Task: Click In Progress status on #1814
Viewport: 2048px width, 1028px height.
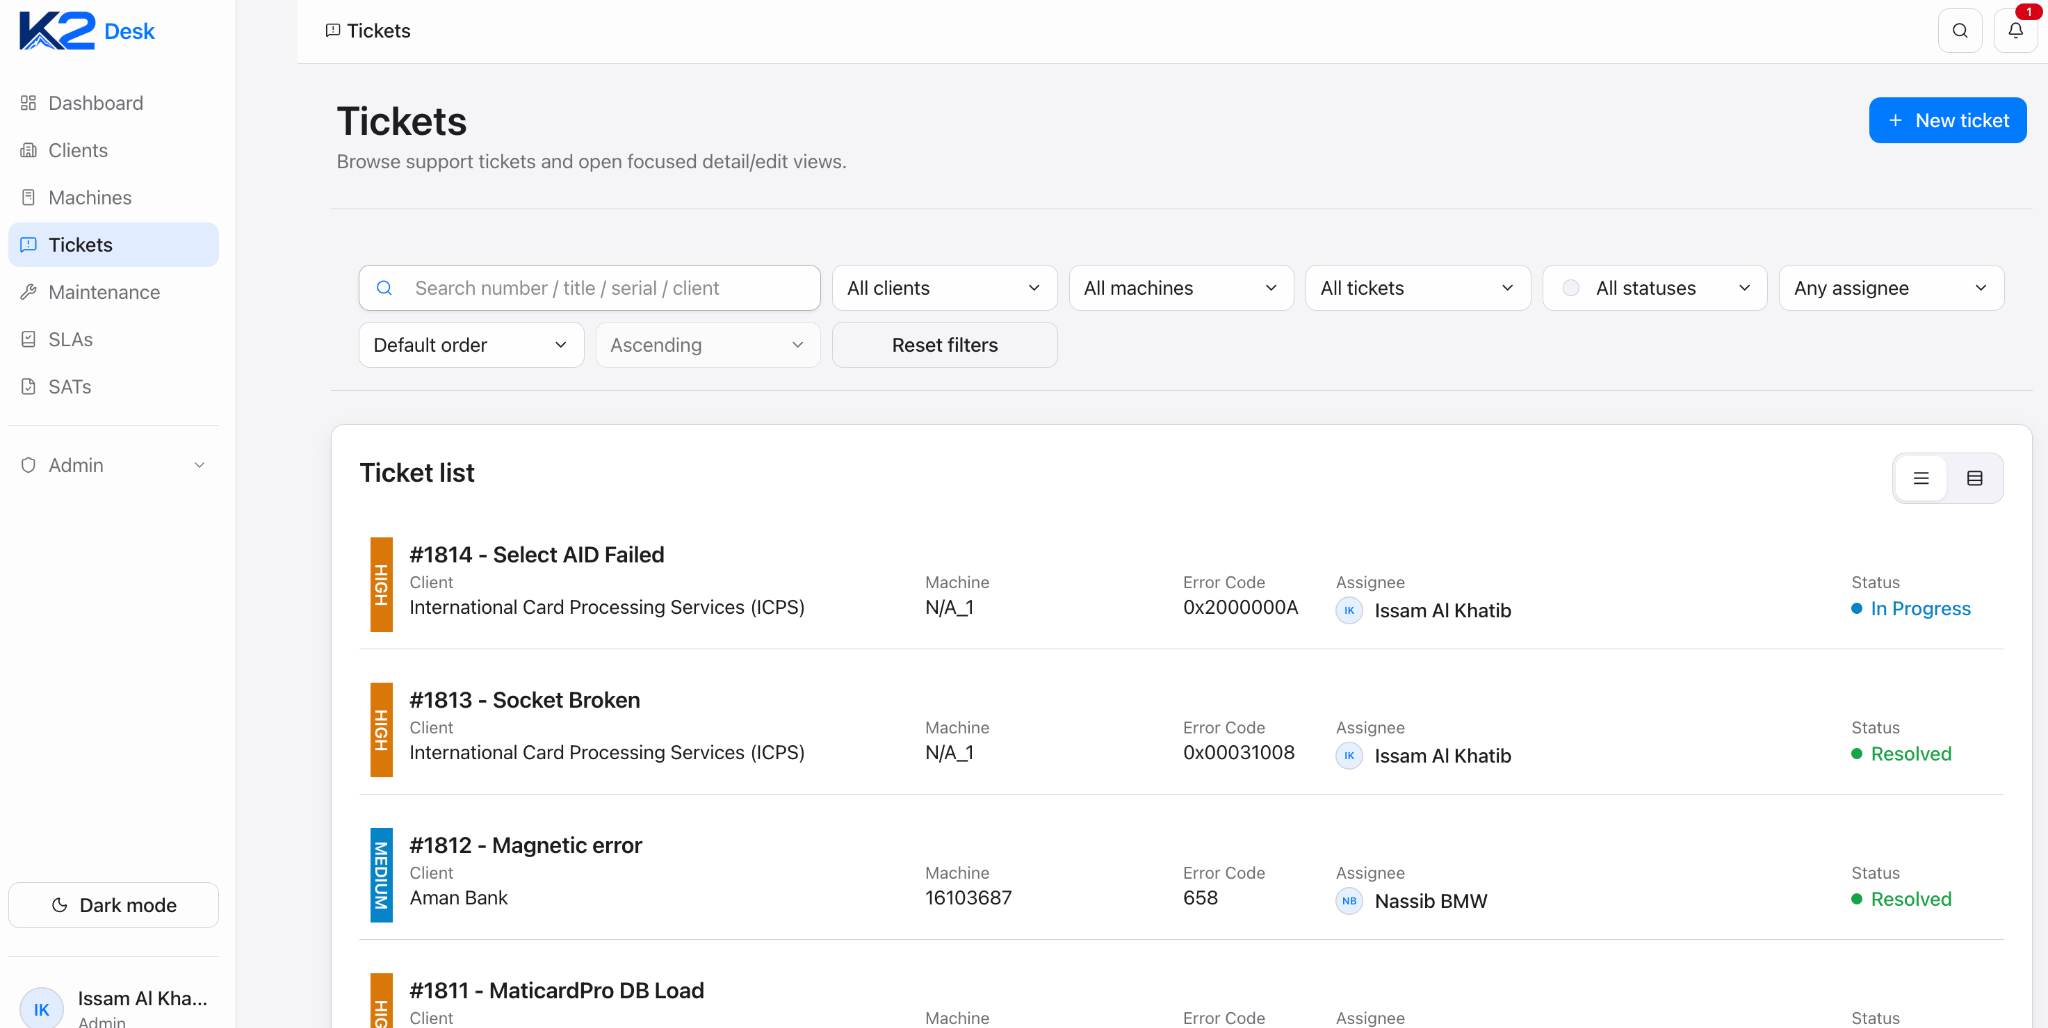Action: tap(1911, 609)
